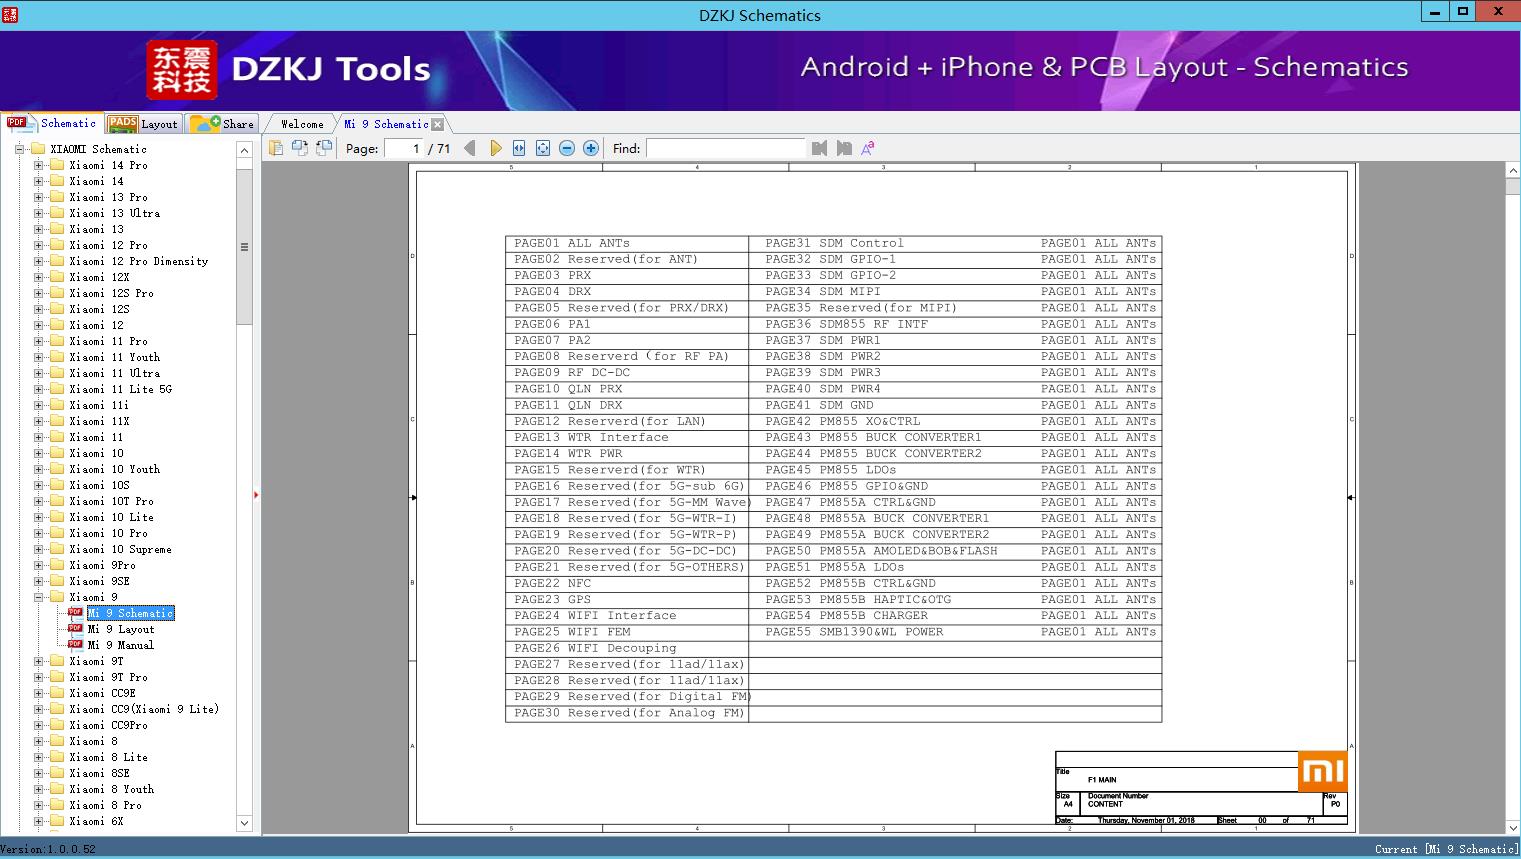Close the Mi 9 Schematic tab
This screenshot has width=1521, height=859.
pyautogui.click(x=437, y=124)
